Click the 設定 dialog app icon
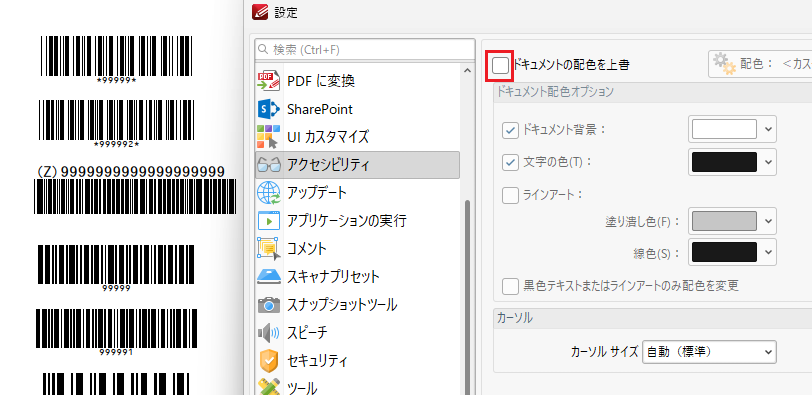This screenshot has height=395, width=812. coord(259,12)
